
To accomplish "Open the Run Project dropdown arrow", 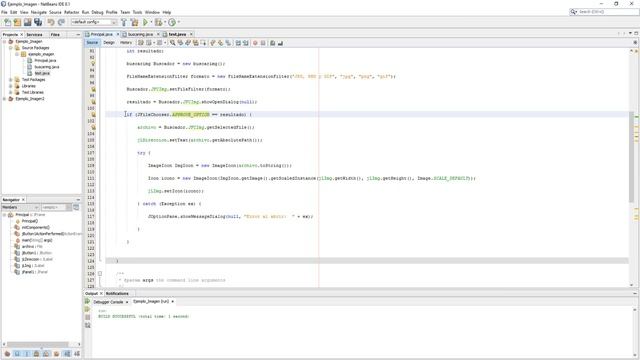I will point(151,22).
